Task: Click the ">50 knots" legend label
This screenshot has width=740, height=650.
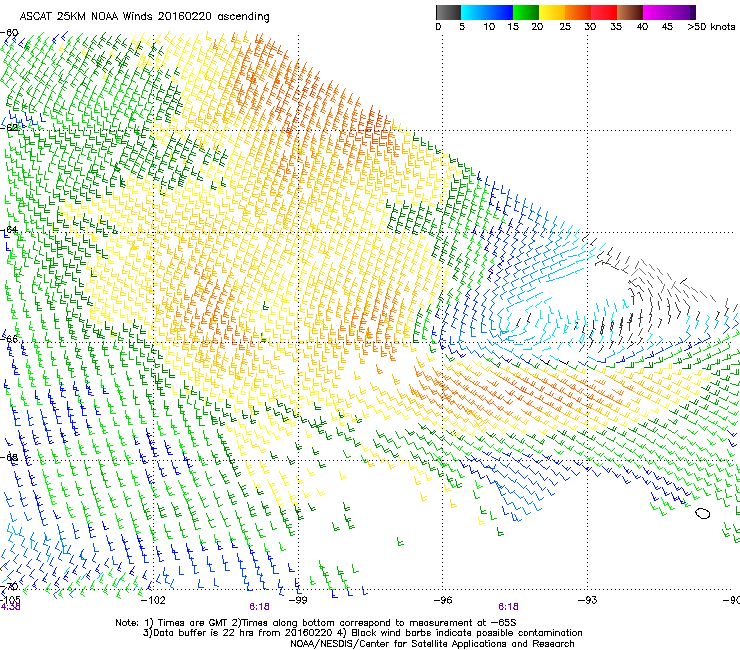Action: 711,26
